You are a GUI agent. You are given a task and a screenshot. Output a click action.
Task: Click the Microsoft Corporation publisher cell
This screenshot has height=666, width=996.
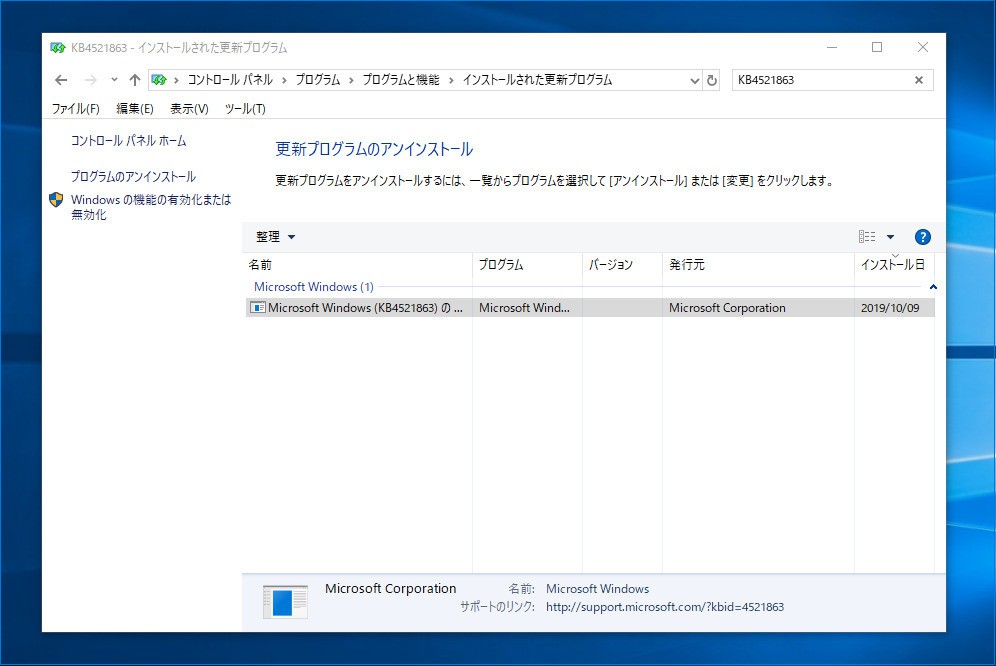(x=727, y=308)
